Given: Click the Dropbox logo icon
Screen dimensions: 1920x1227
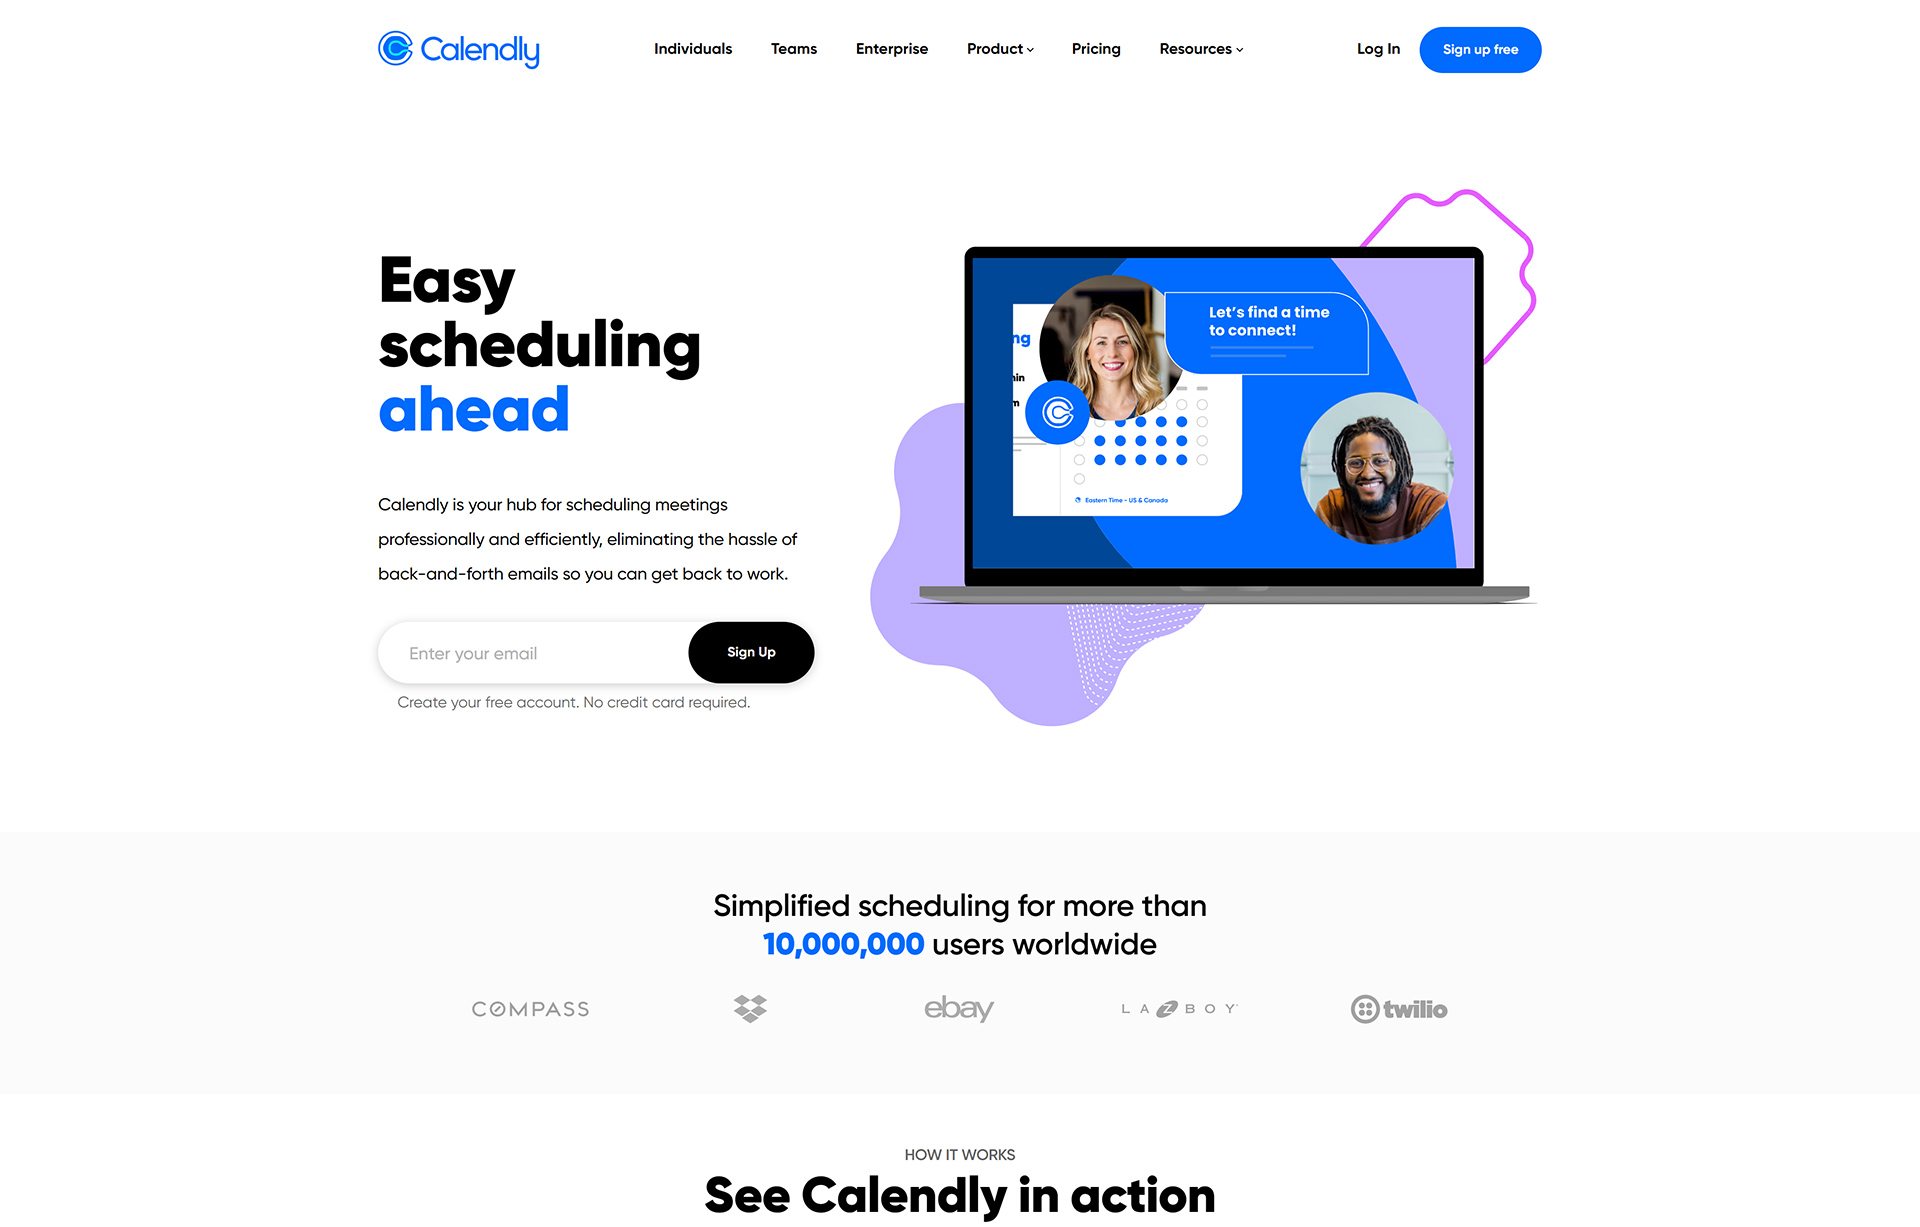Looking at the screenshot, I should pyautogui.click(x=751, y=1007).
